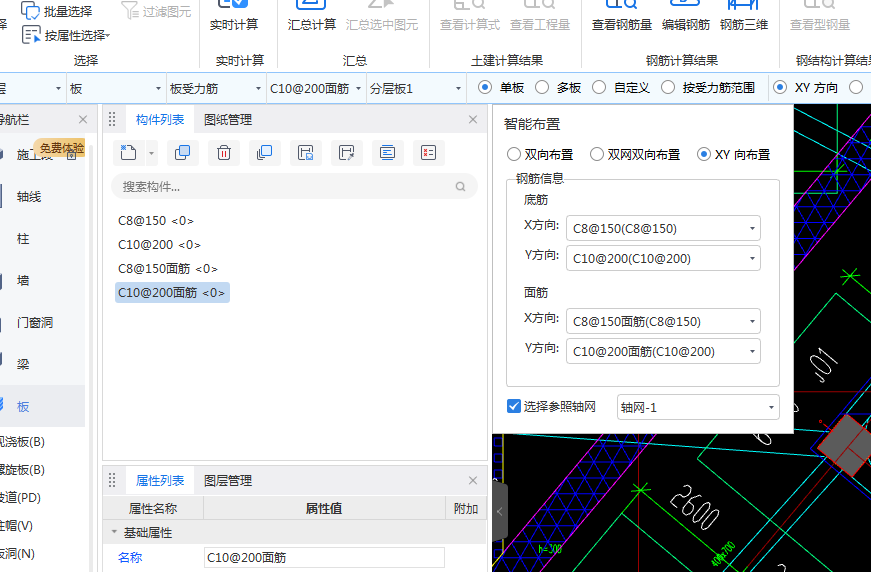
Task: Select 双向布置 radio option
Action: [x=514, y=154]
